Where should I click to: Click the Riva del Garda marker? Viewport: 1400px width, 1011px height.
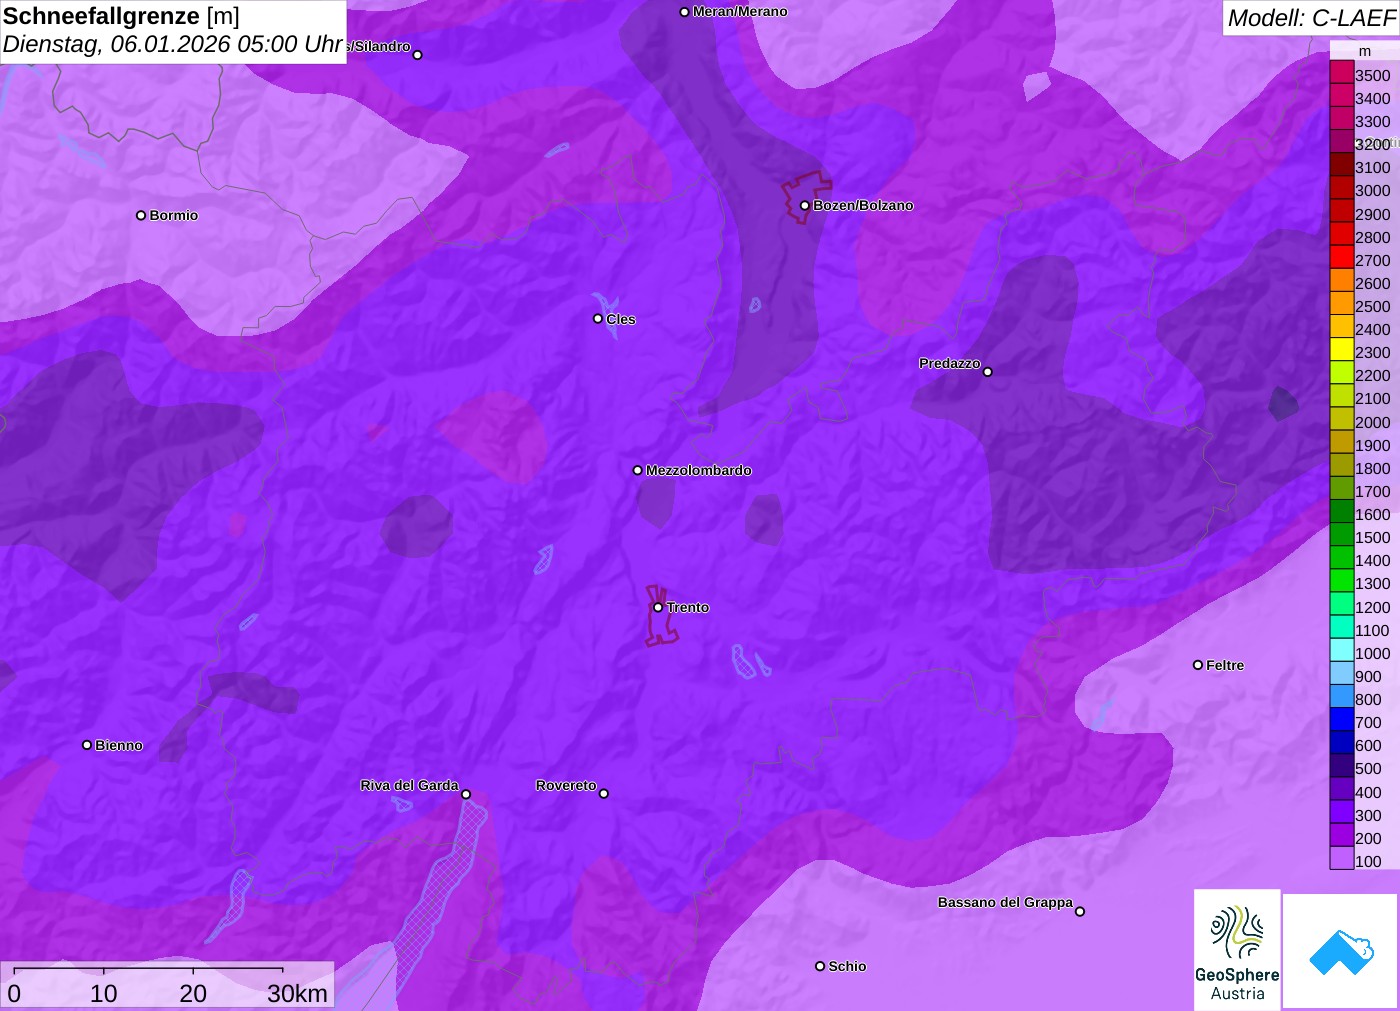point(466,794)
